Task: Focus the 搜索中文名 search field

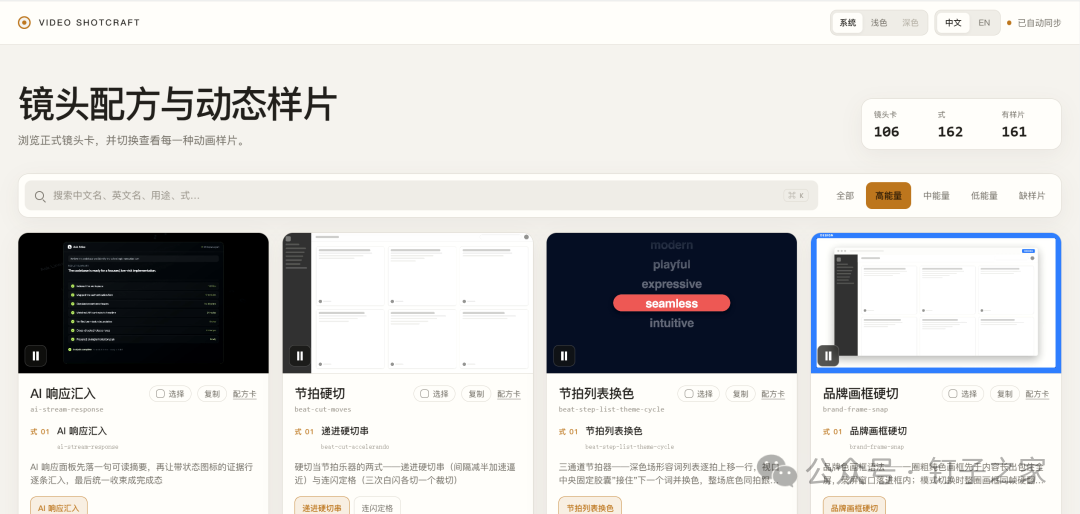Action: (x=421, y=196)
